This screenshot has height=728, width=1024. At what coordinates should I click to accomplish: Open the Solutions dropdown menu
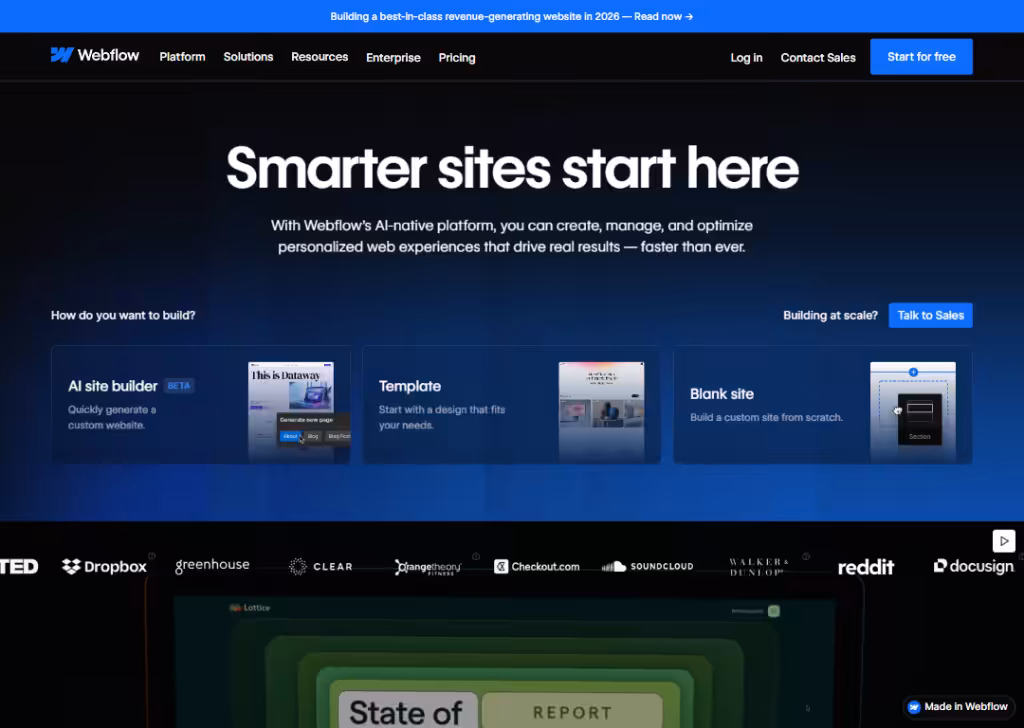pos(248,57)
